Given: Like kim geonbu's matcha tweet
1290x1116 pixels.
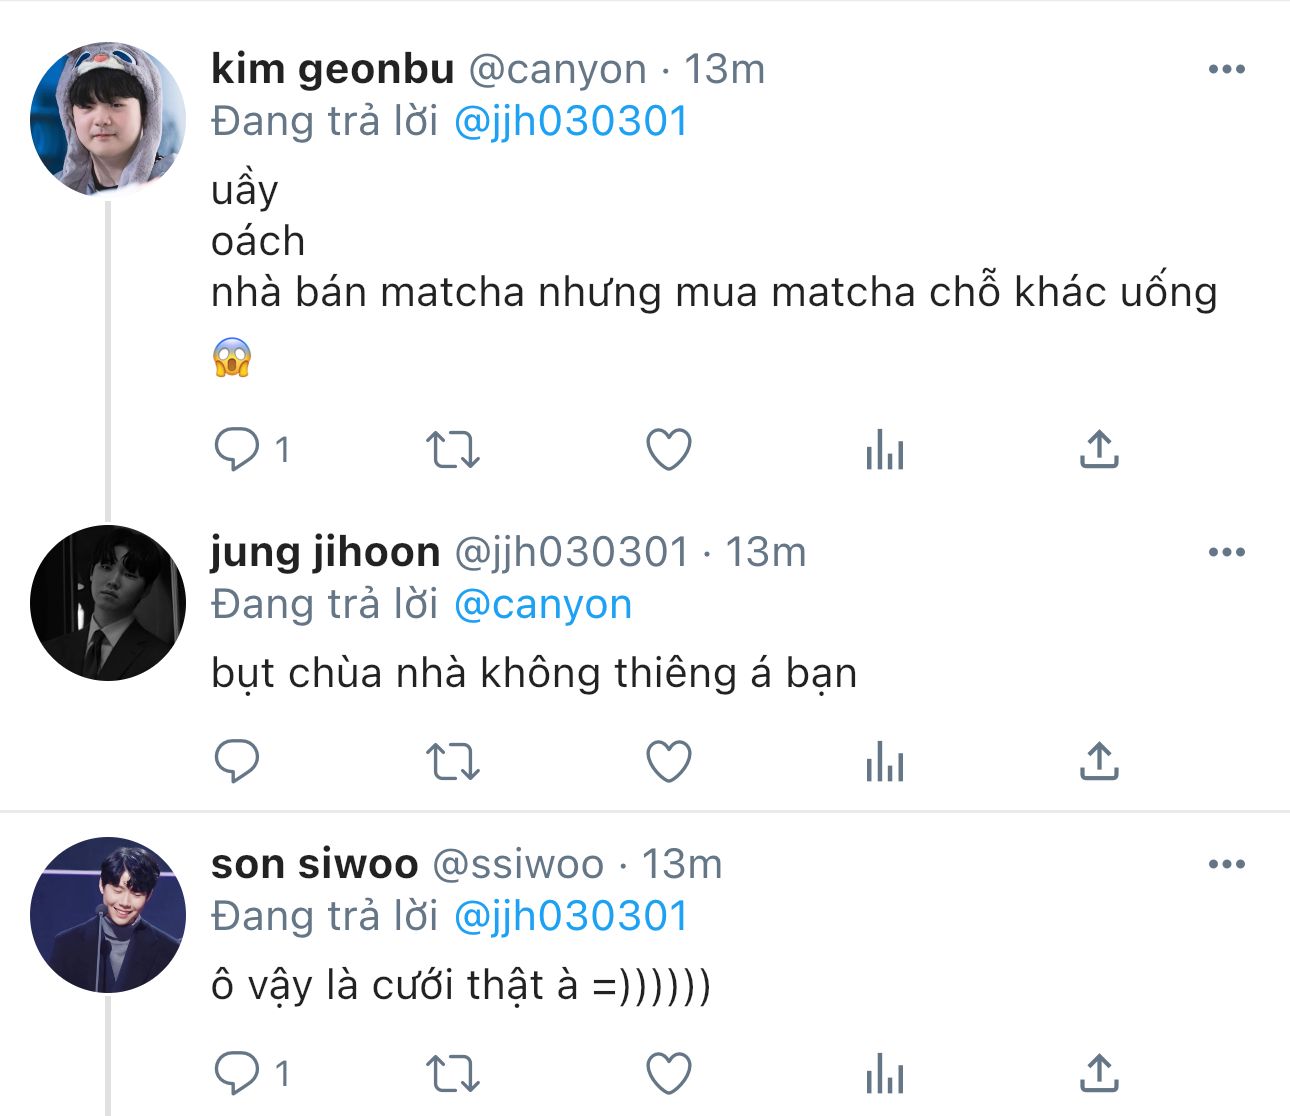Looking at the screenshot, I should pos(669,449).
